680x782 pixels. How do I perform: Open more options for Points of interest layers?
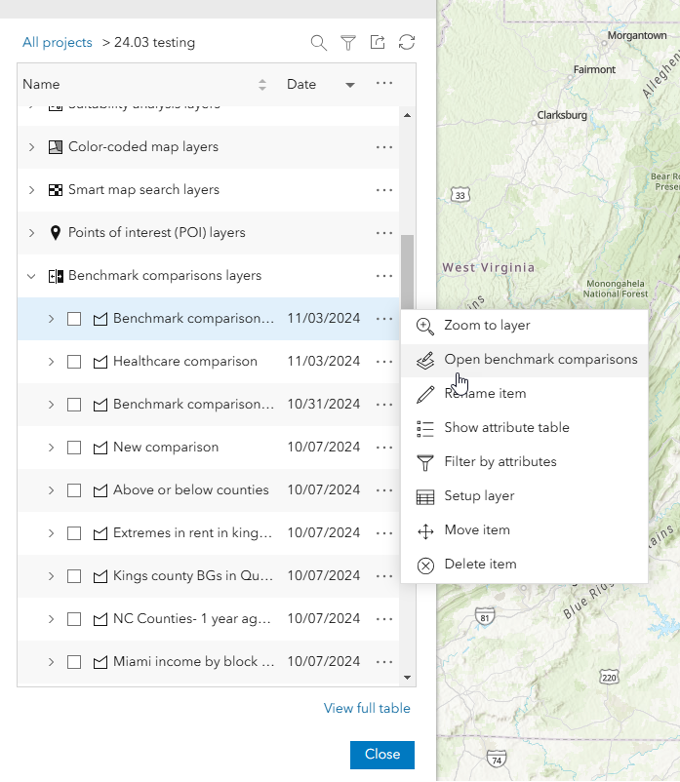coord(384,233)
